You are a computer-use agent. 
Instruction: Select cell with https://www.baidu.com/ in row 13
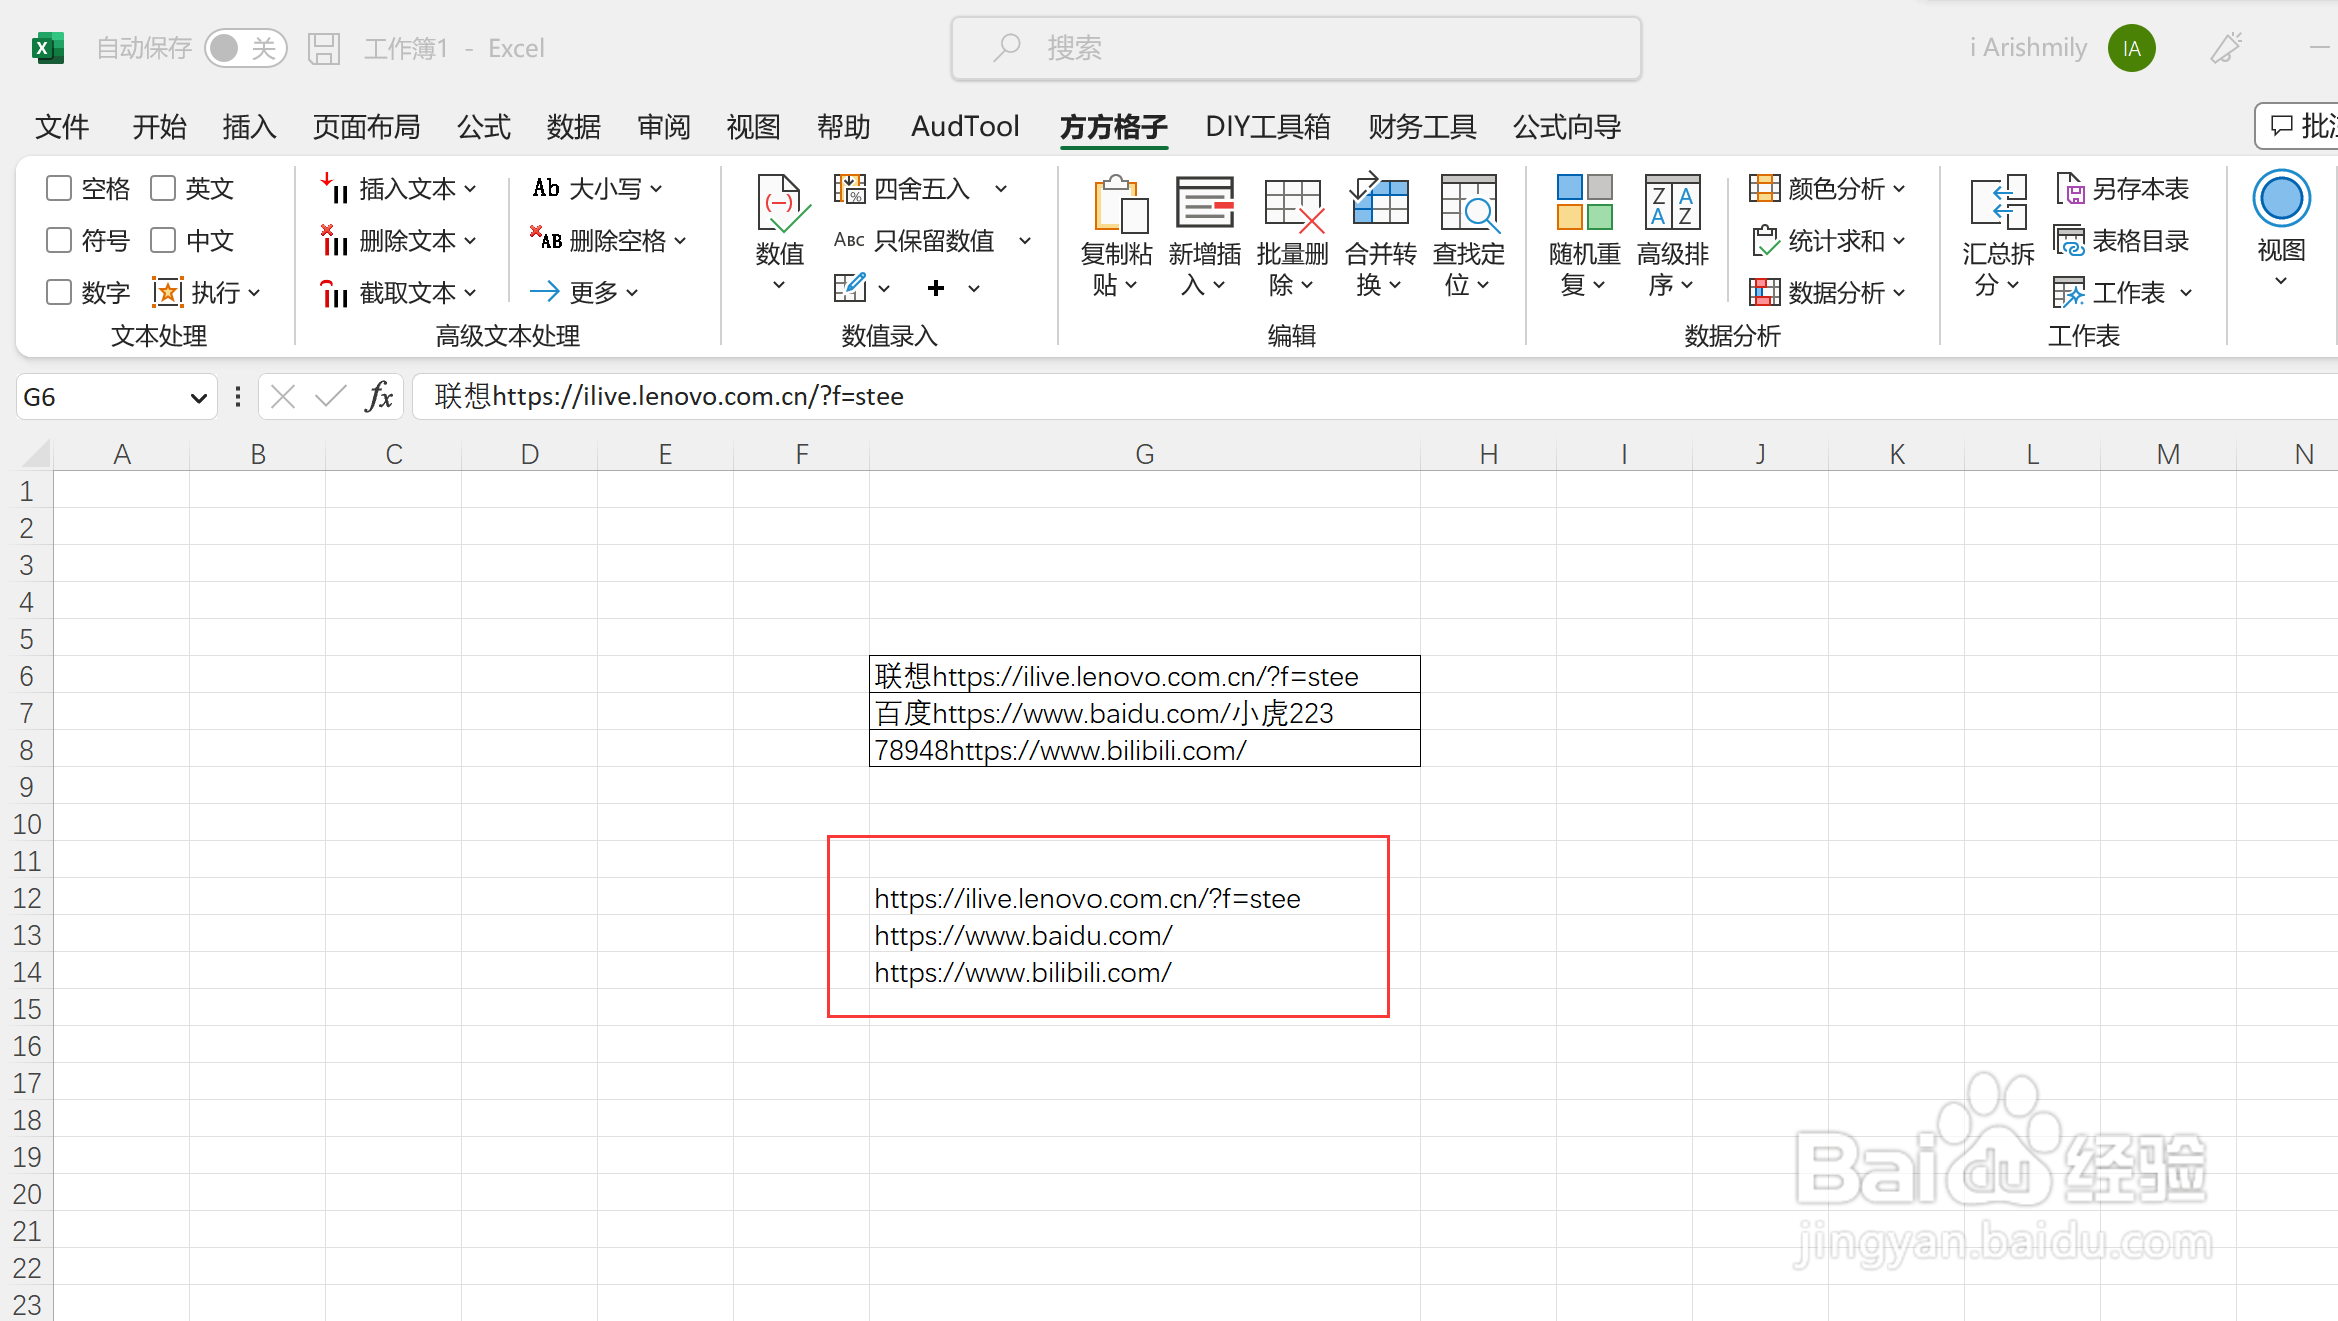pos(1145,934)
